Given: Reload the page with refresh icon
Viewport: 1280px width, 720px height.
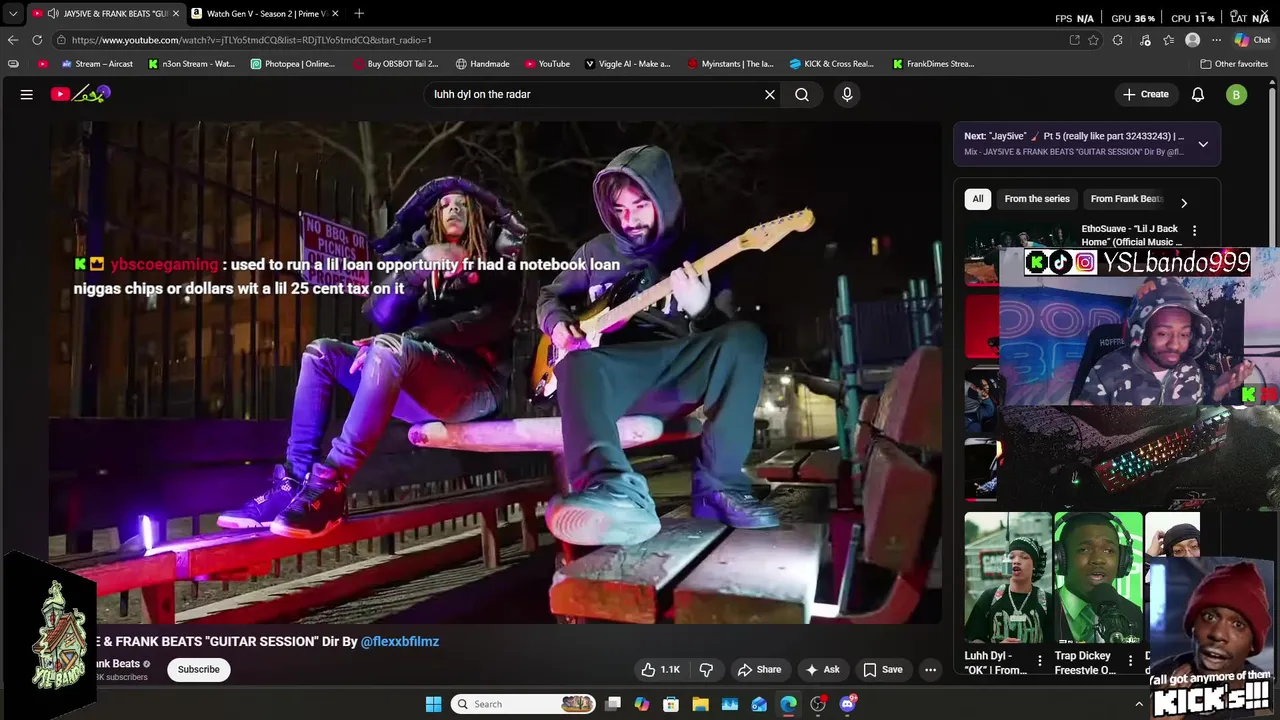Looking at the screenshot, I should [x=37, y=40].
